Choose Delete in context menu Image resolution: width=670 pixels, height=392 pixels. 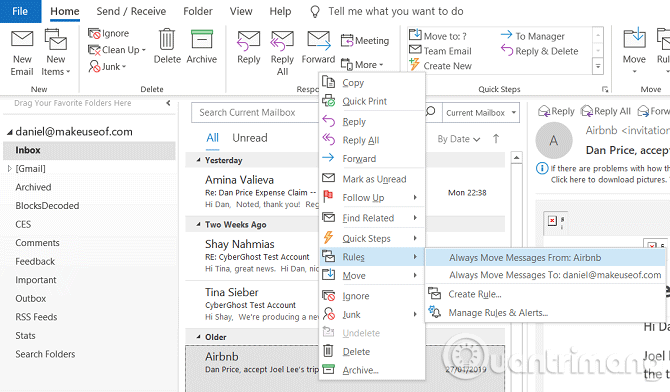[372, 352]
